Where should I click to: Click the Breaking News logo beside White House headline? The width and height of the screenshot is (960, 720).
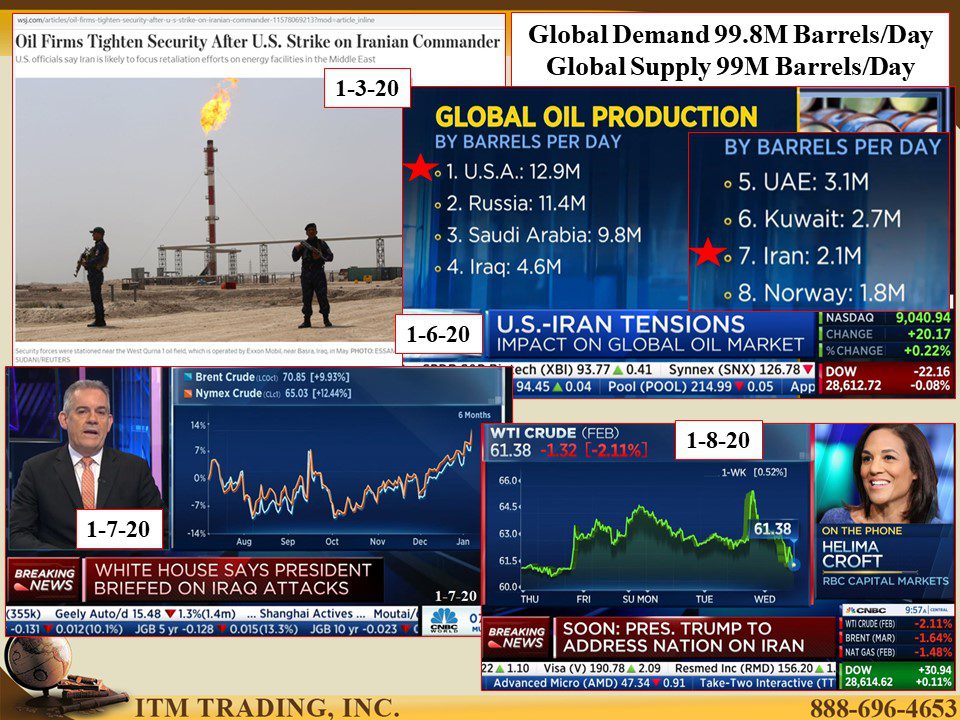tap(44, 579)
